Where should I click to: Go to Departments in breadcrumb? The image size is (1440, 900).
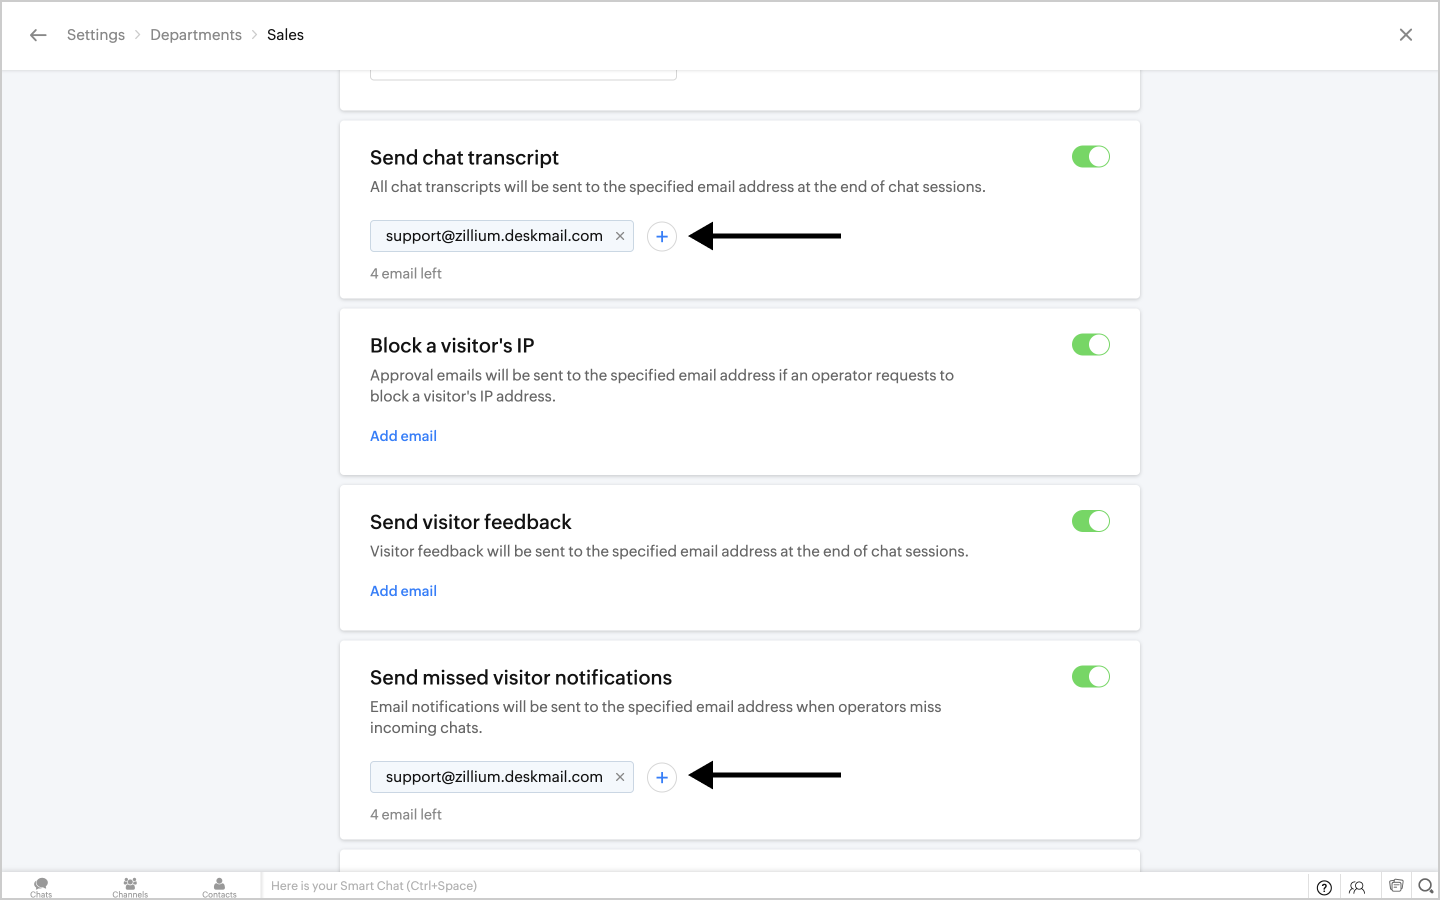[196, 35]
